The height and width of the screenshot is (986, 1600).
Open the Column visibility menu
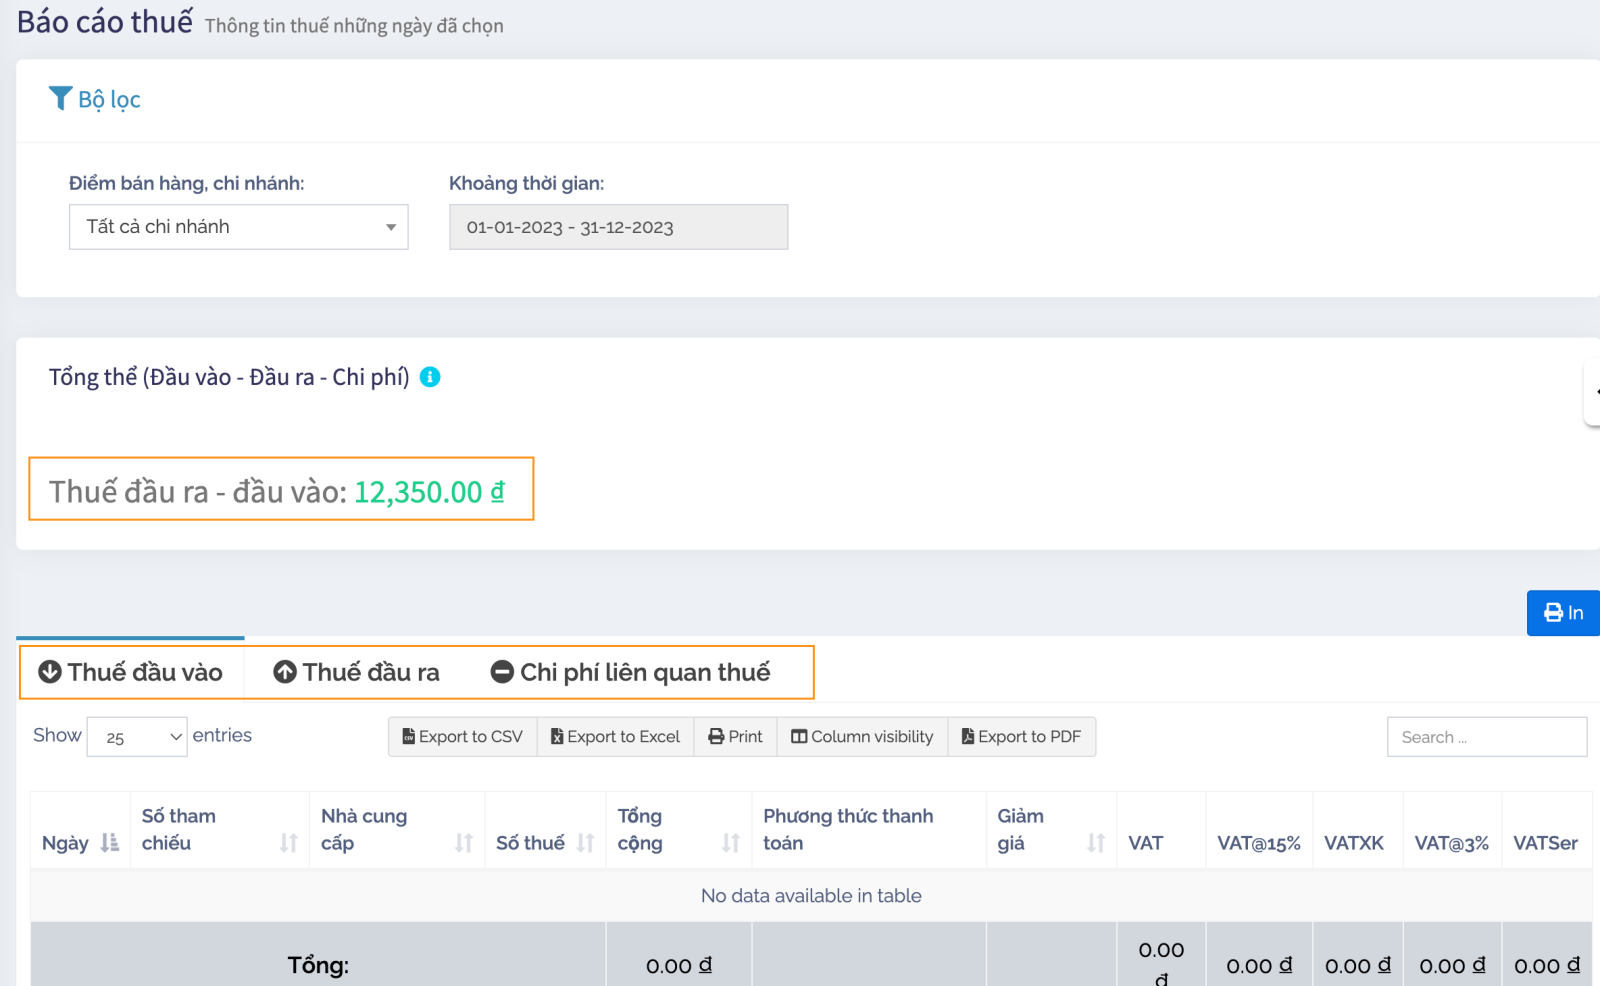[862, 737]
